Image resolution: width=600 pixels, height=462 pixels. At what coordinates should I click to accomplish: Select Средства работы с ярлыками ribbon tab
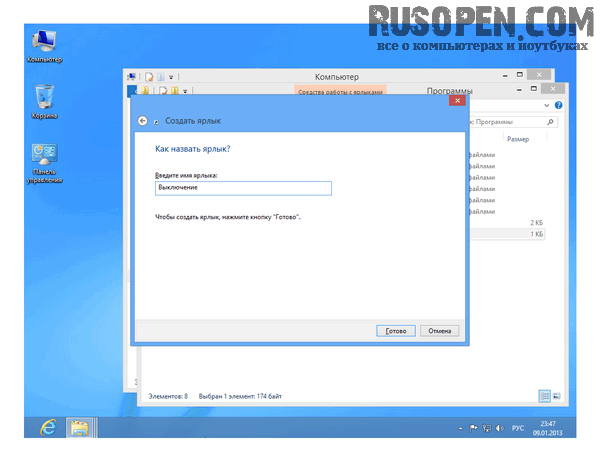[x=339, y=91]
